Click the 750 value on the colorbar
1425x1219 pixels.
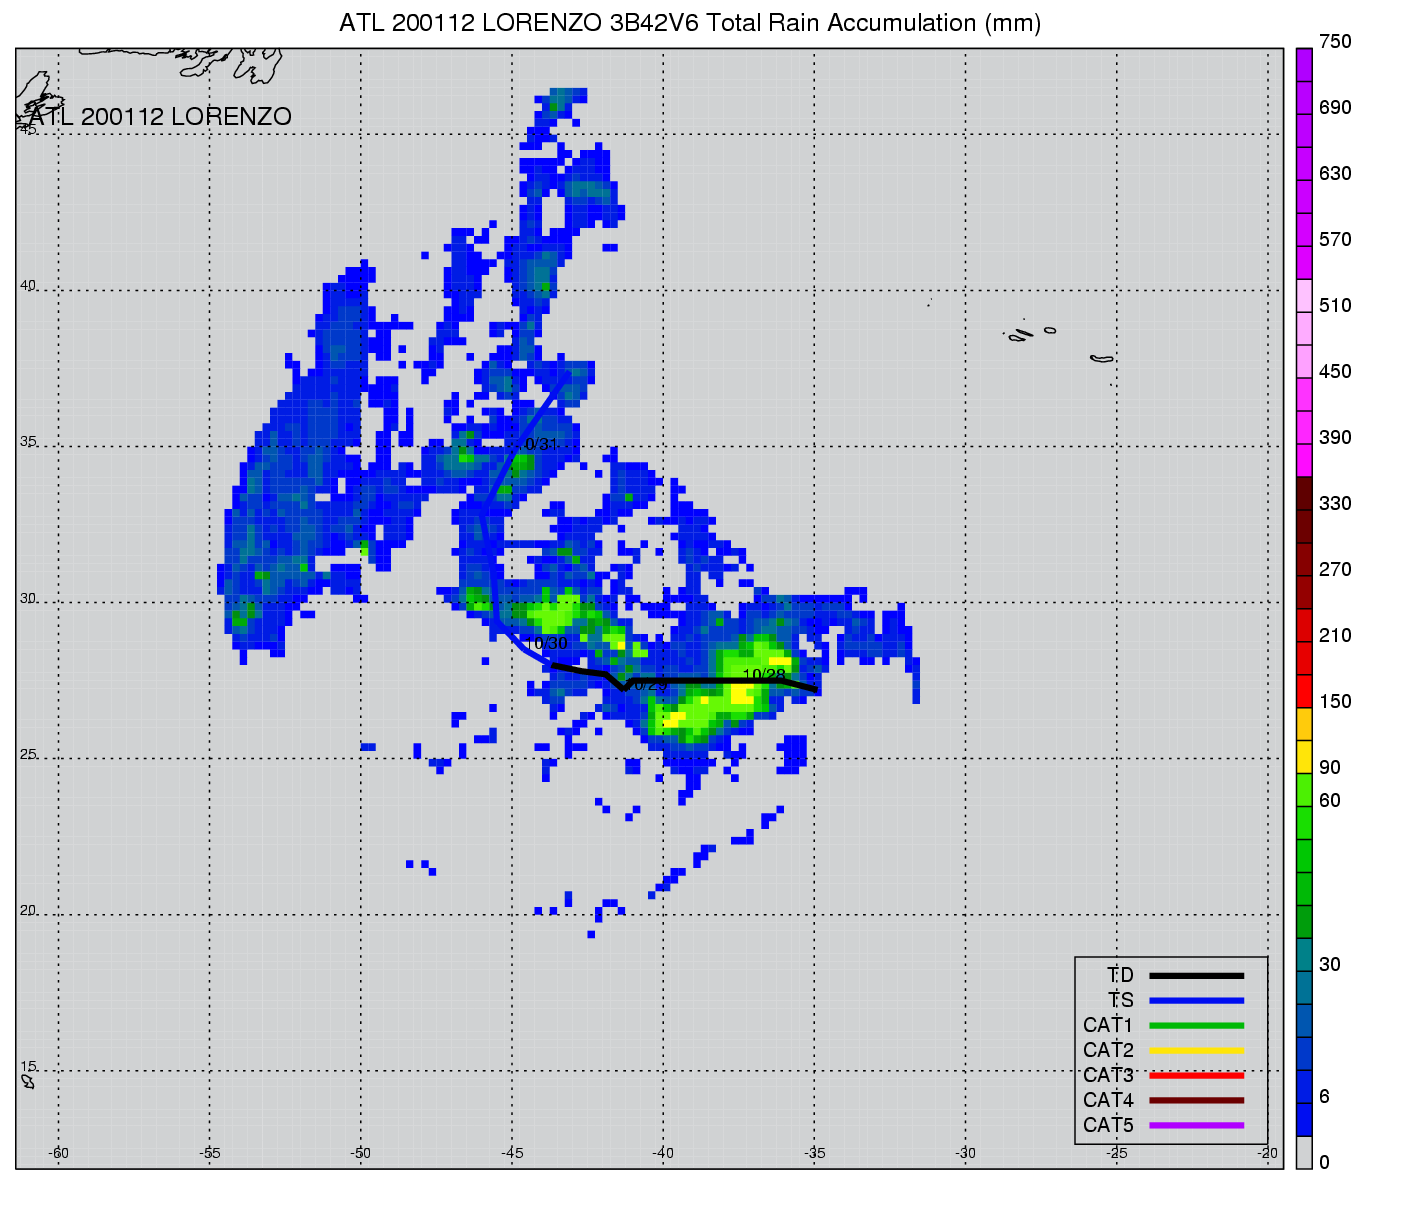click(x=1334, y=42)
